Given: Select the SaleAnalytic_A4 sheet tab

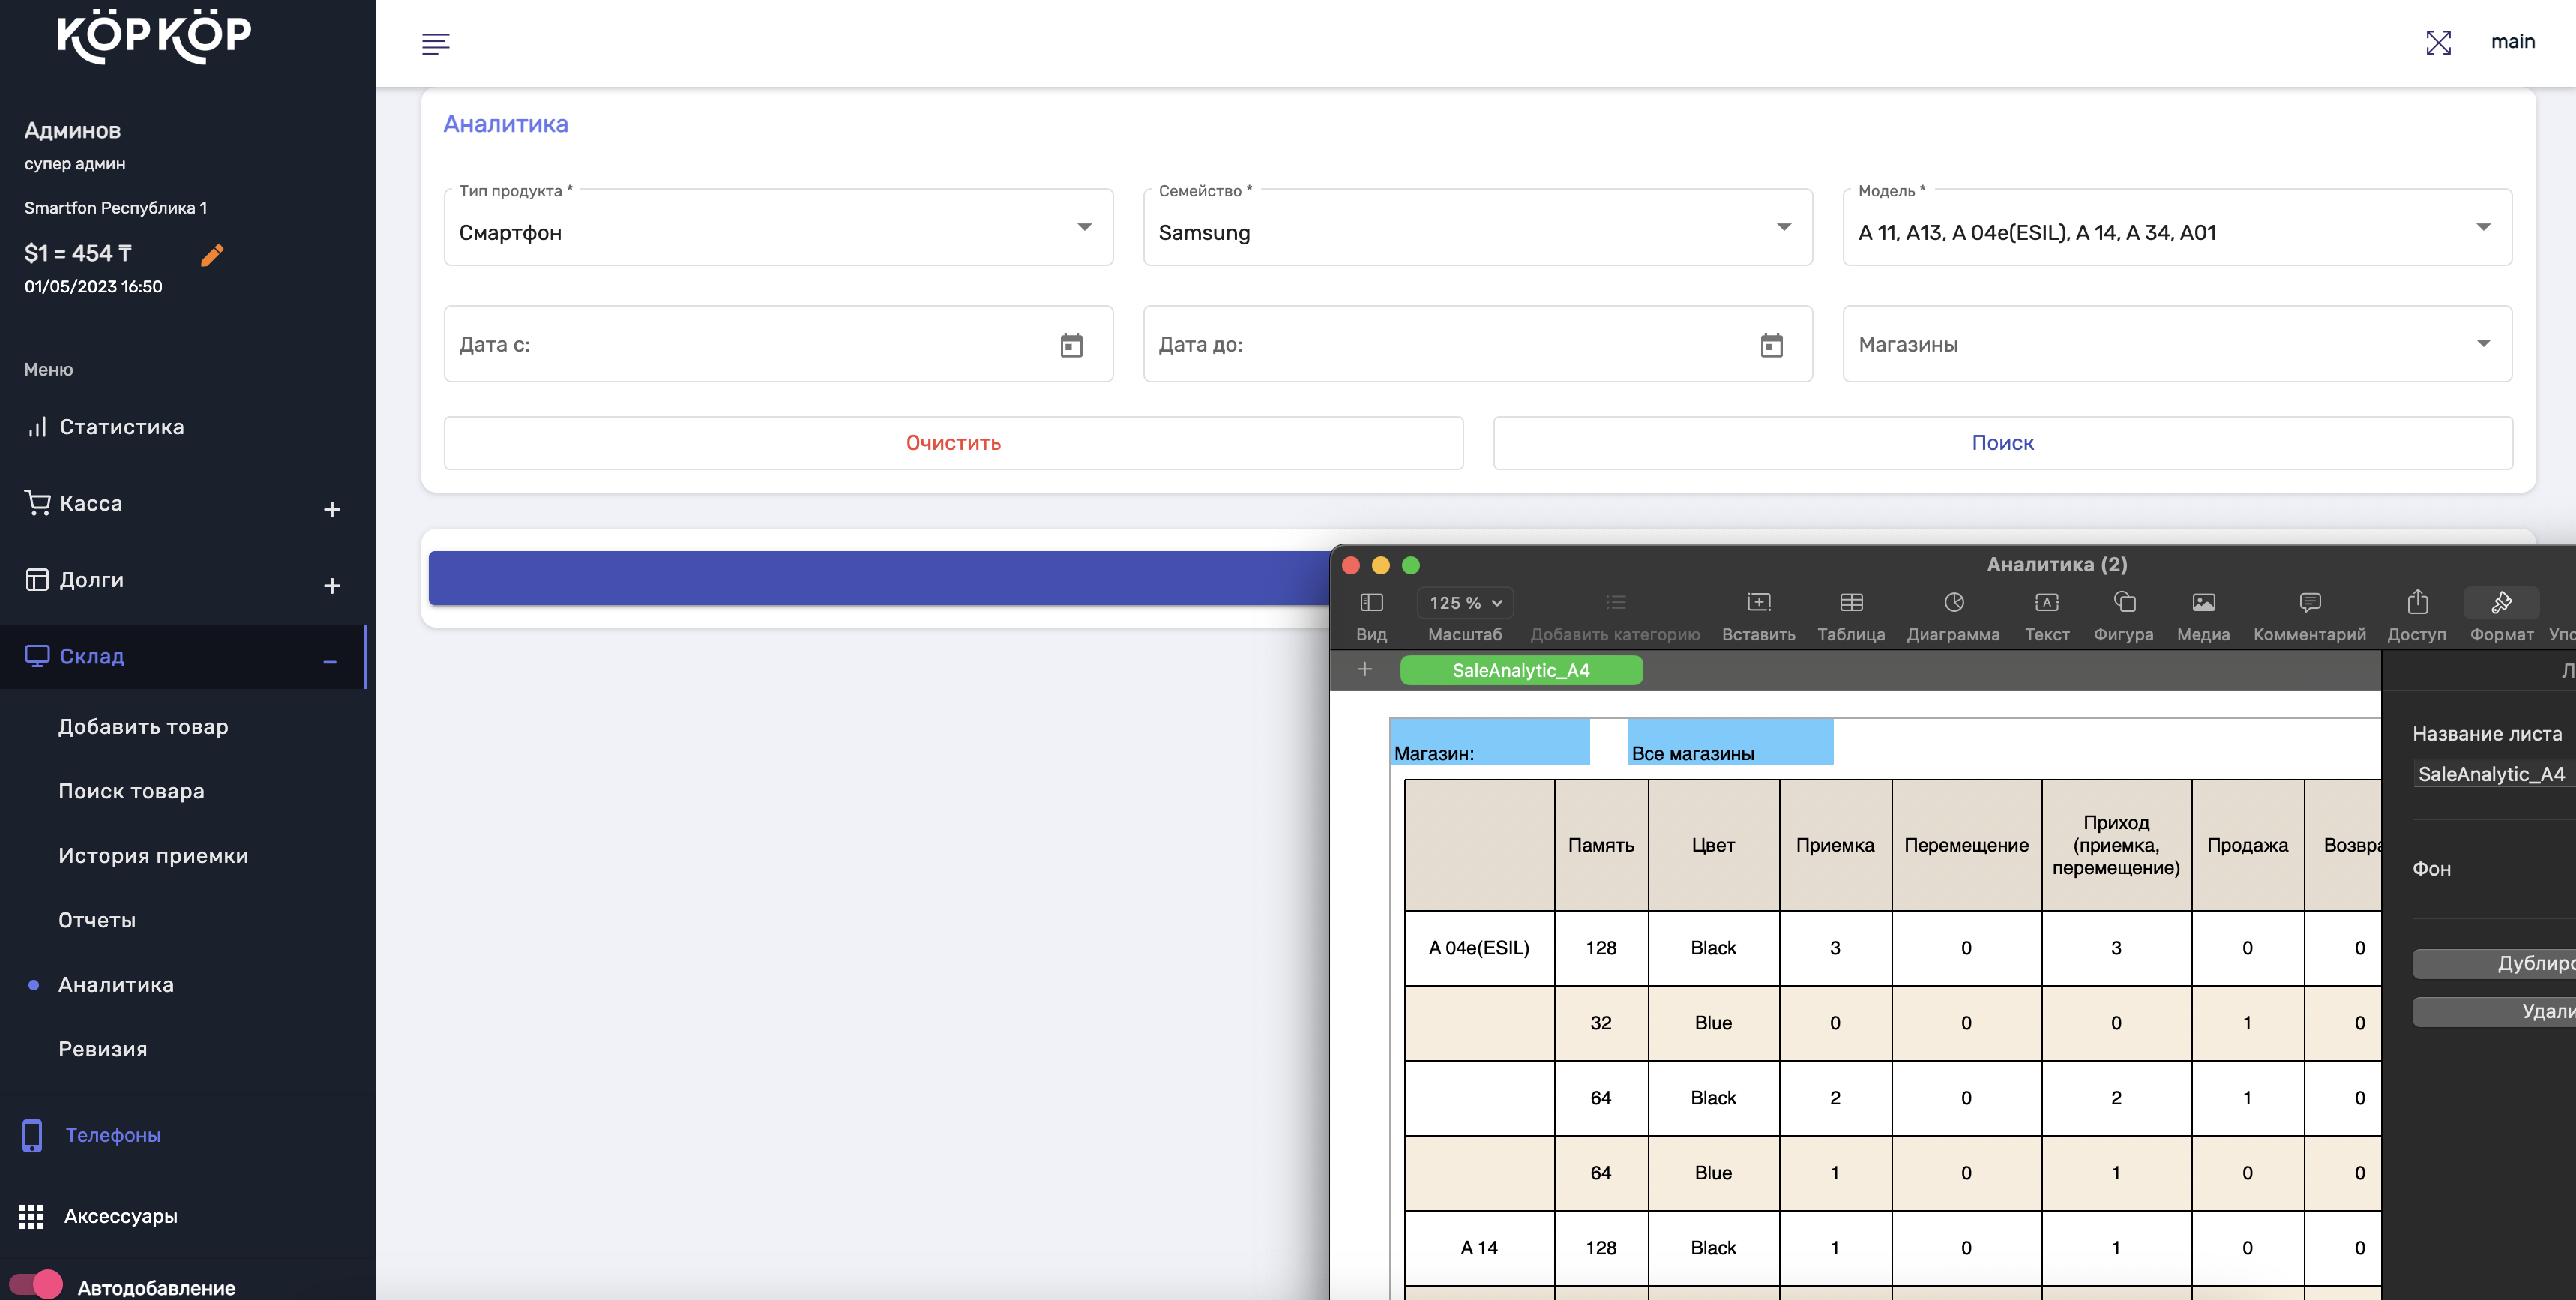Looking at the screenshot, I should (1520, 670).
